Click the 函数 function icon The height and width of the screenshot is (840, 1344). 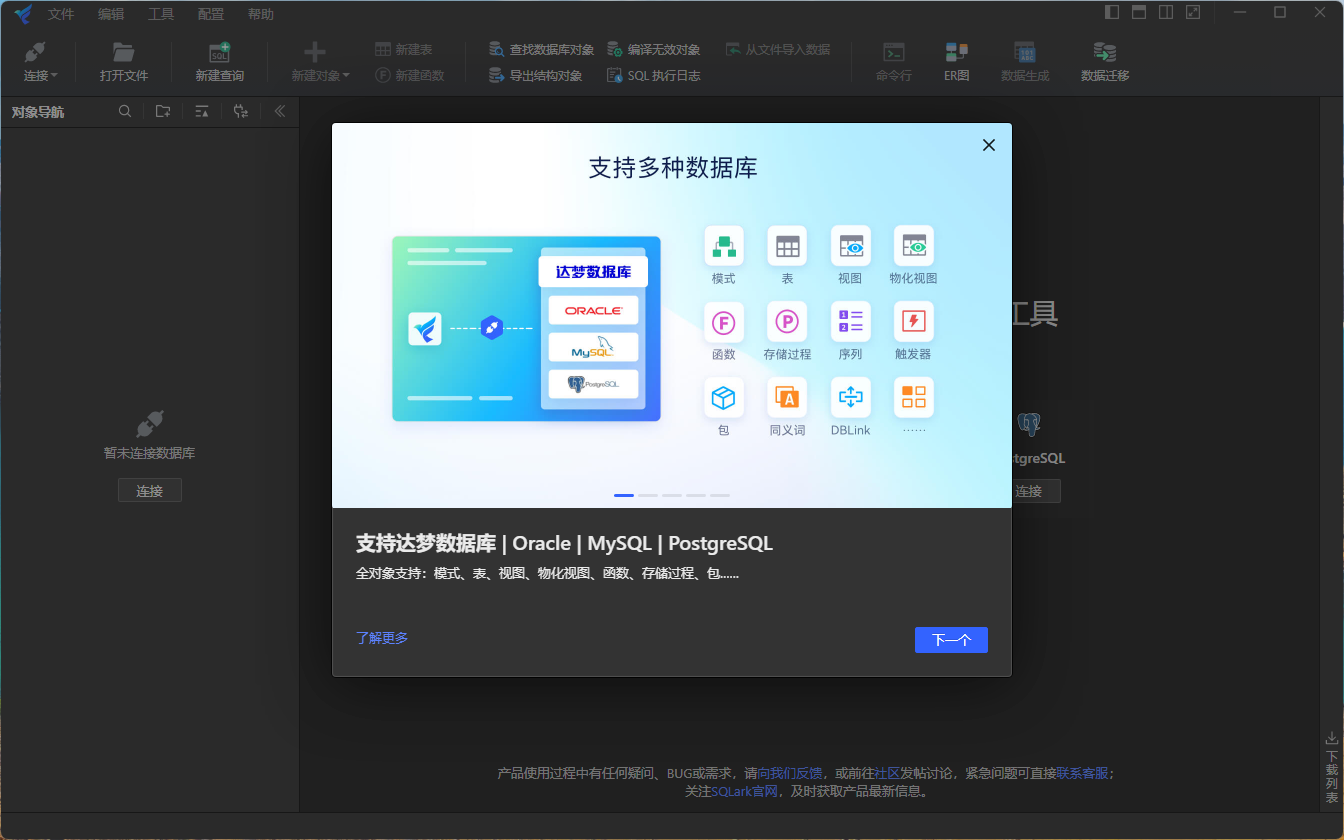pos(724,322)
